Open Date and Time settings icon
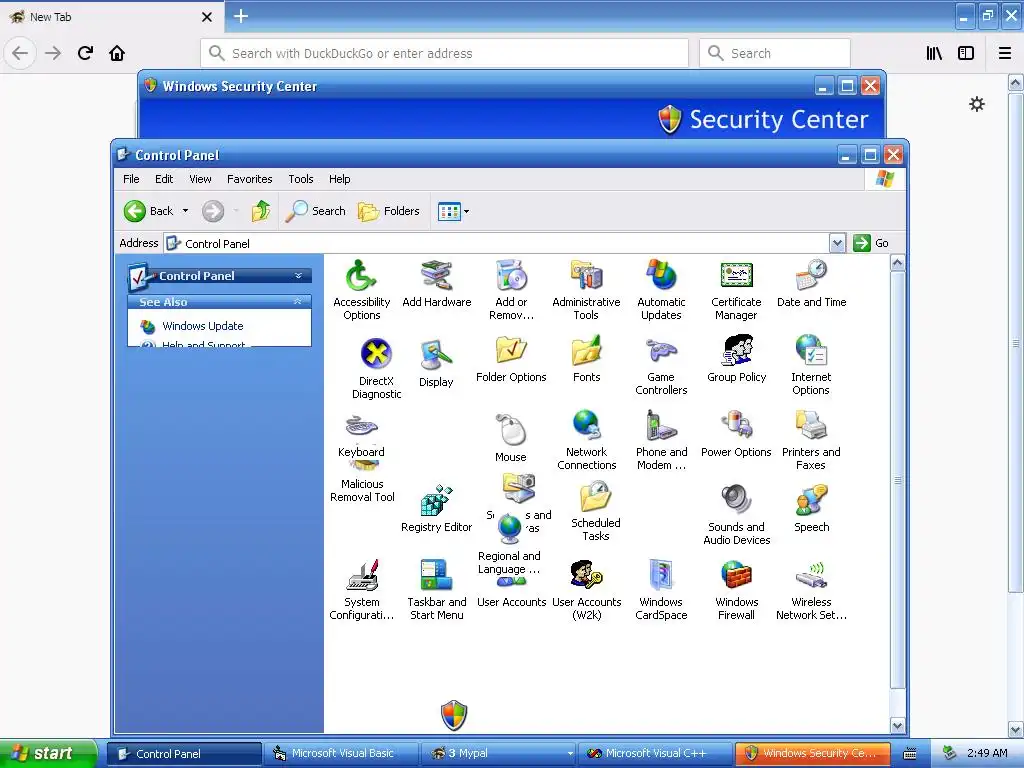This screenshot has width=1024, height=768. [x=811, y=284]
